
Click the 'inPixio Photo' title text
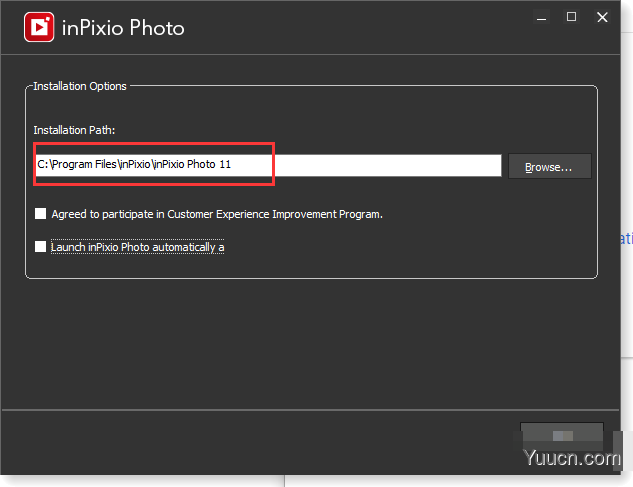coord(123,28)
